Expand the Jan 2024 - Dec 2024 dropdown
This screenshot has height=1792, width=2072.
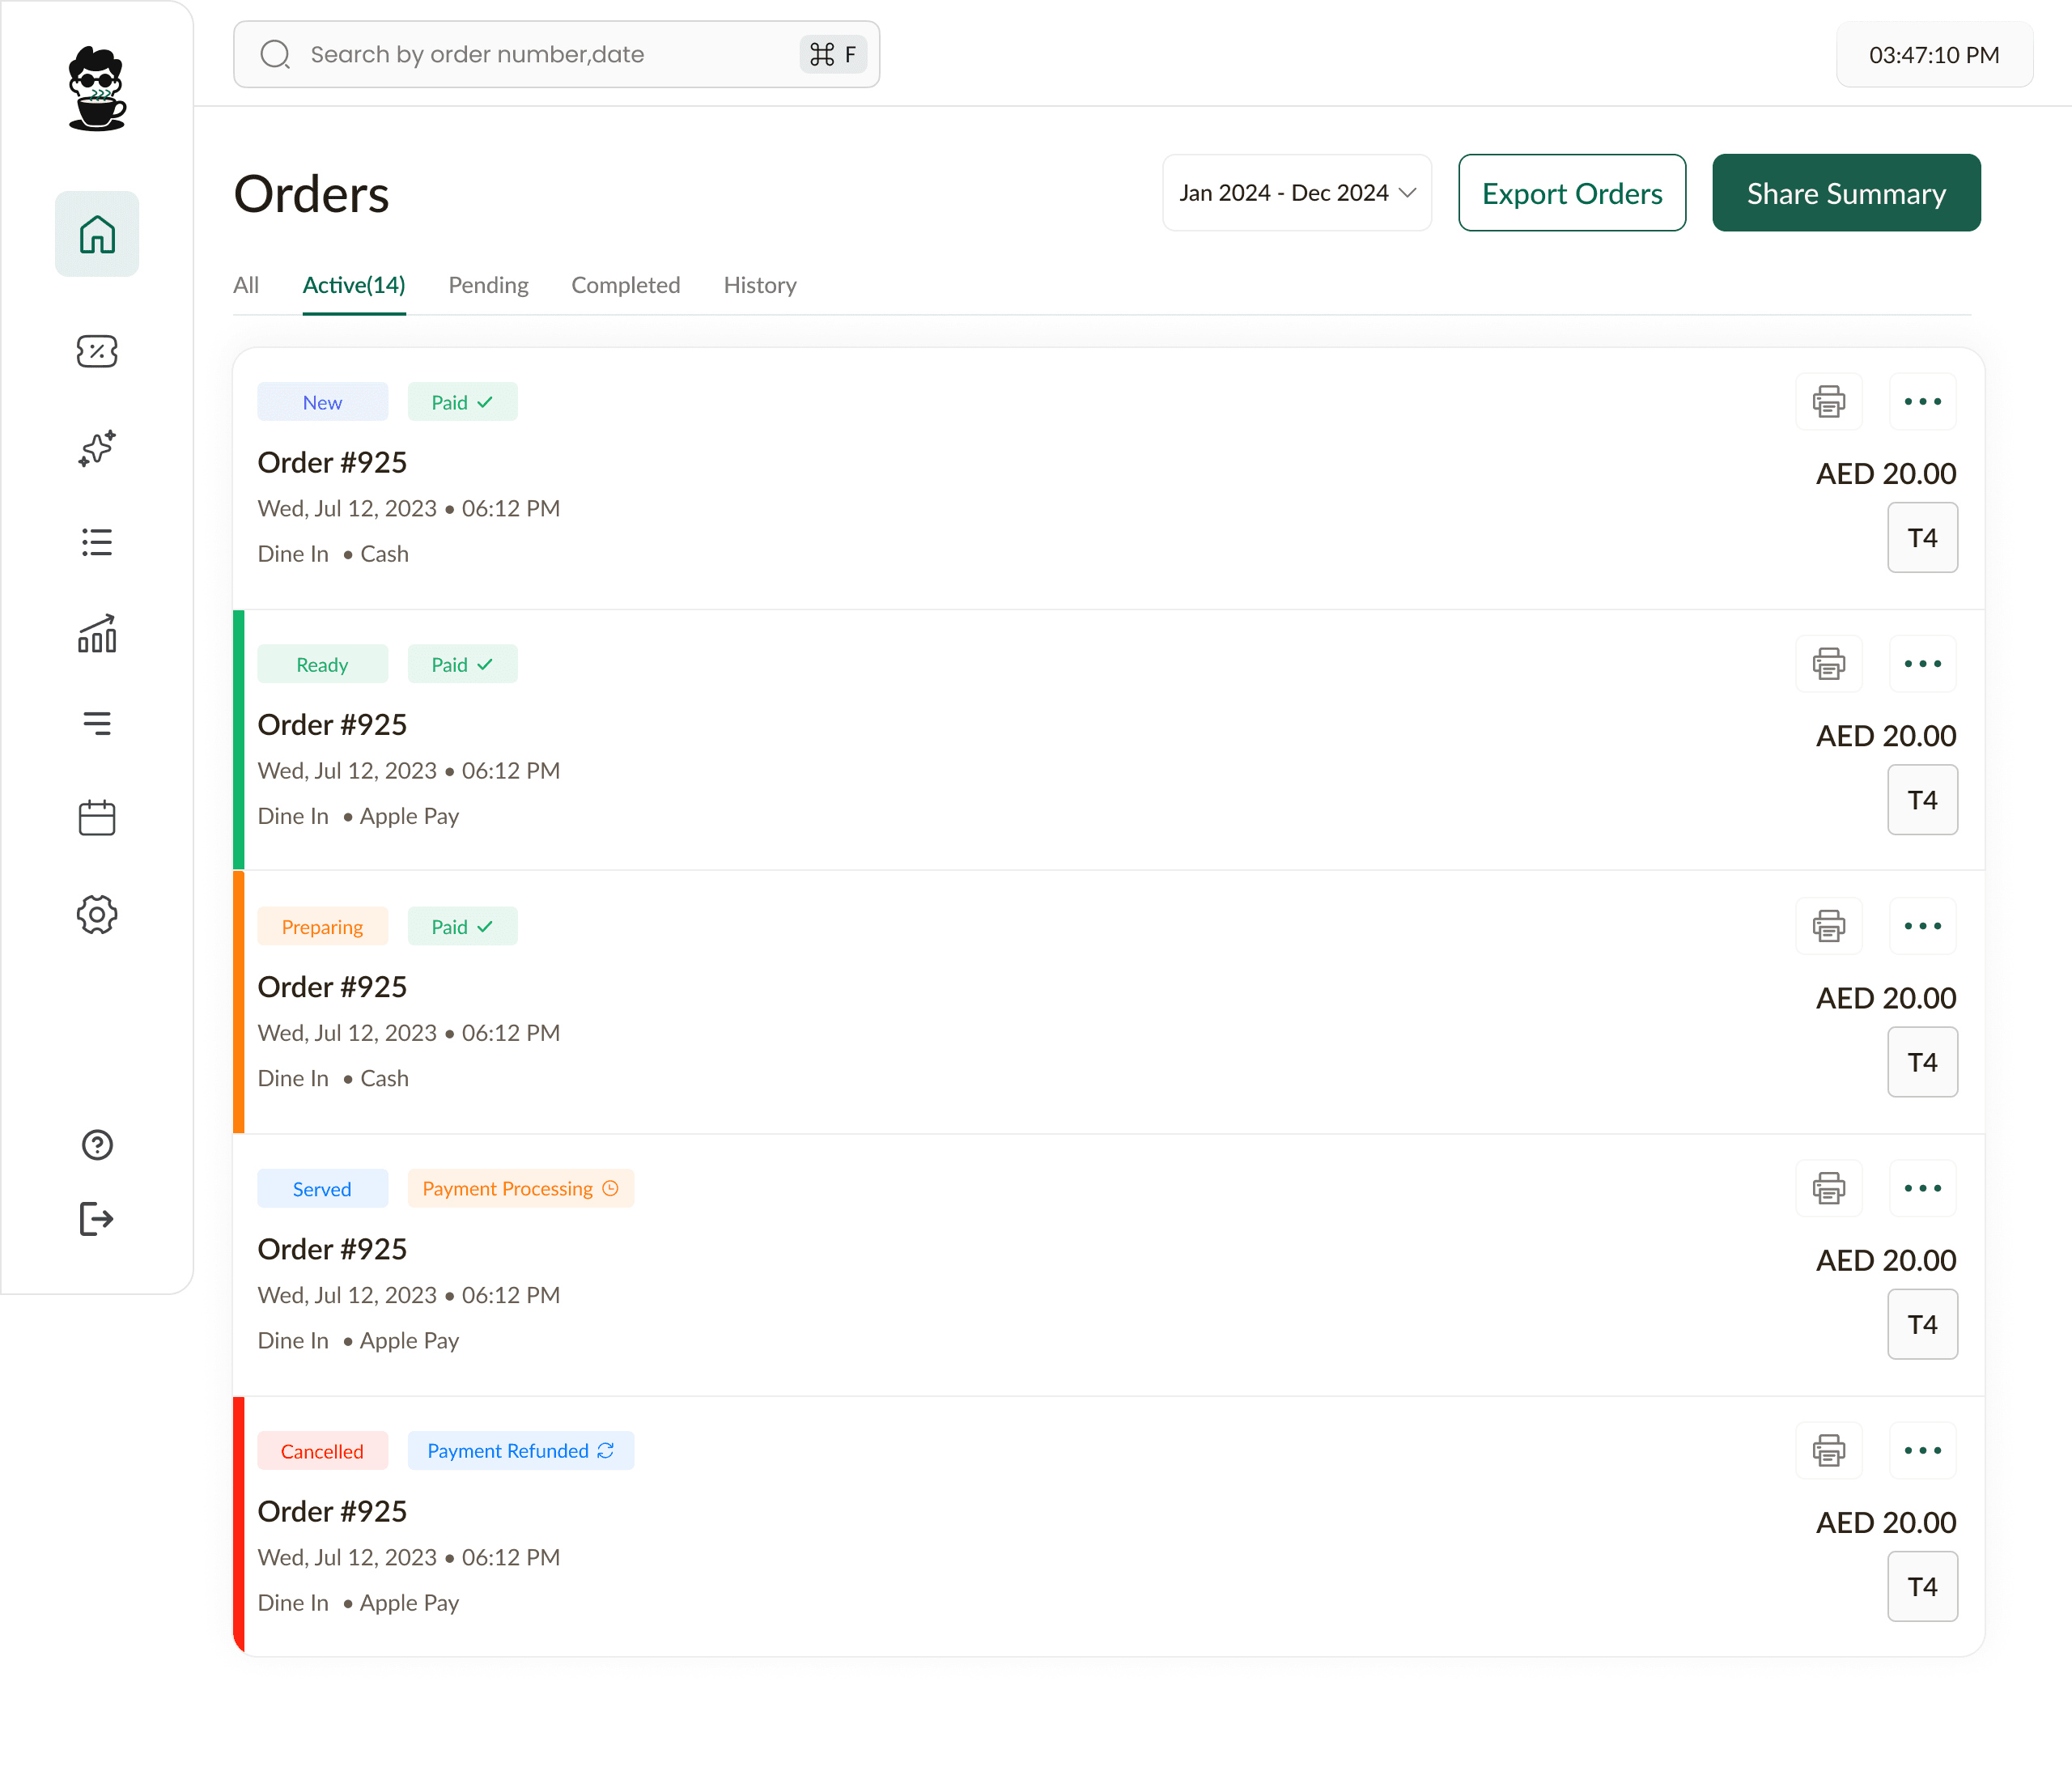(1296, 193)
